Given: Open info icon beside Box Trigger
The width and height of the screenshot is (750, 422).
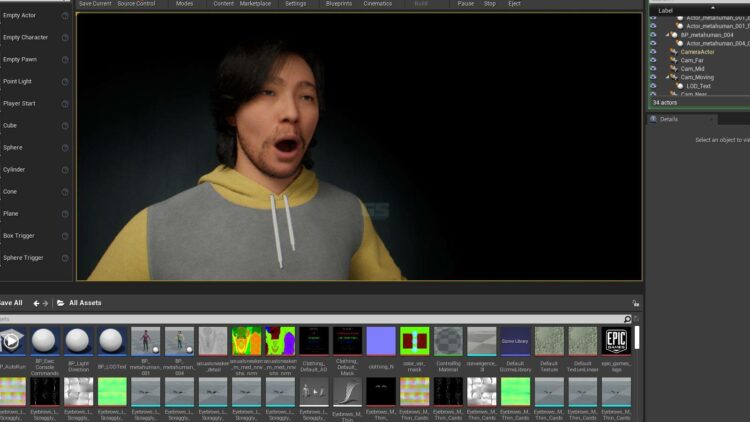Looking at the screenshot, I should coord(65,236).
